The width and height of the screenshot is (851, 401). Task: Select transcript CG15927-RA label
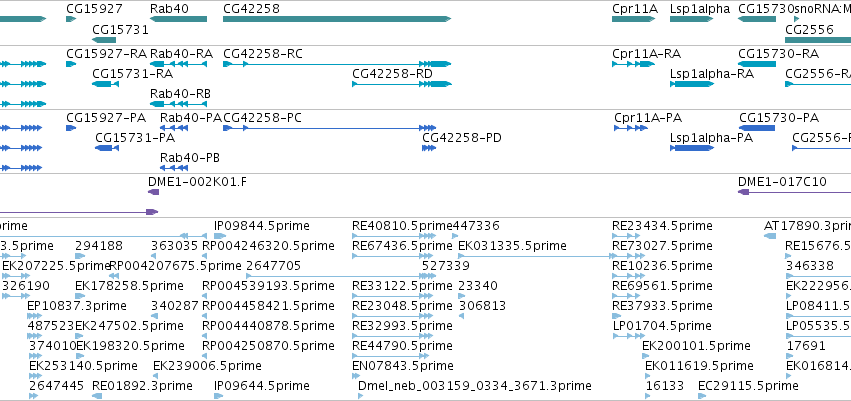(x=106, y=54)
